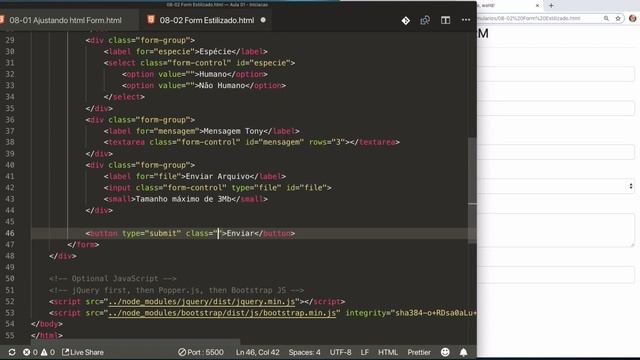Click the editor vertical scrollbar thumb
Viewport: 640px width, 360px height.
point(472,190)
